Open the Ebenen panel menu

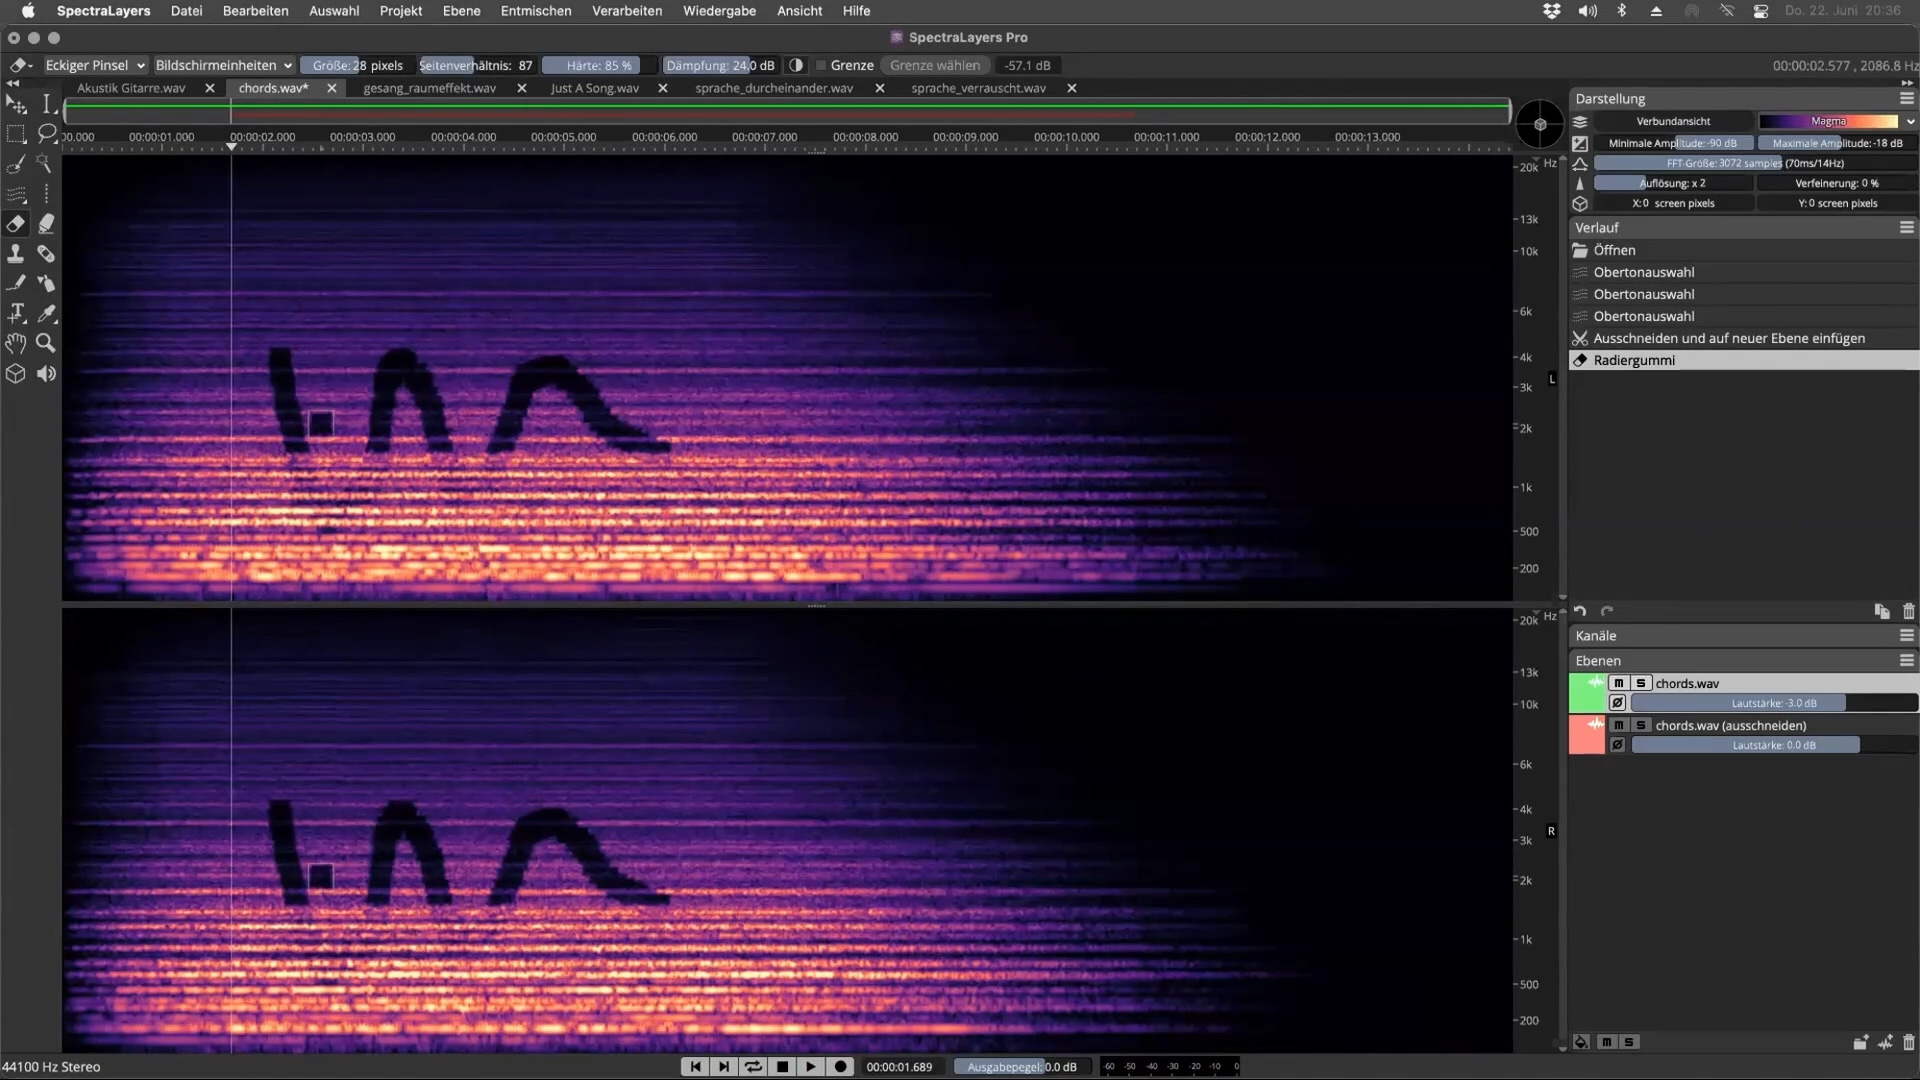tap(1907, 660)
